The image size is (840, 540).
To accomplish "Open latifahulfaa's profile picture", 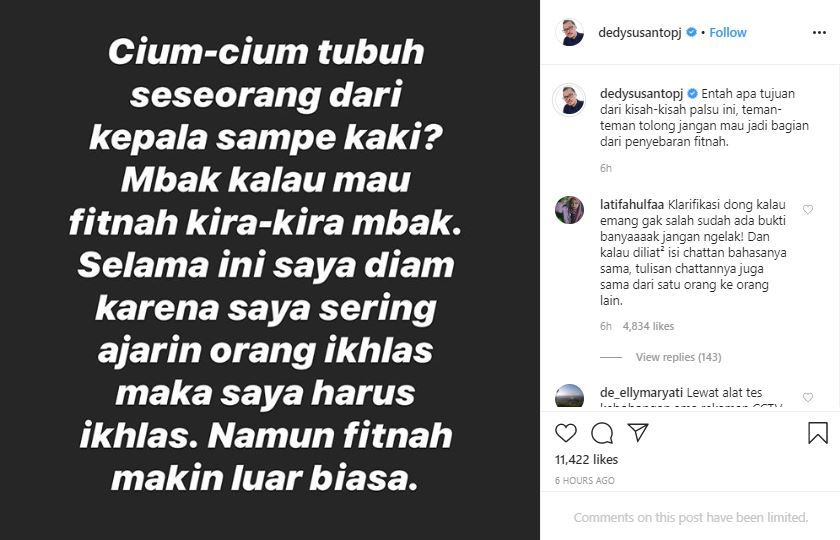I will [x=569, y=210].
